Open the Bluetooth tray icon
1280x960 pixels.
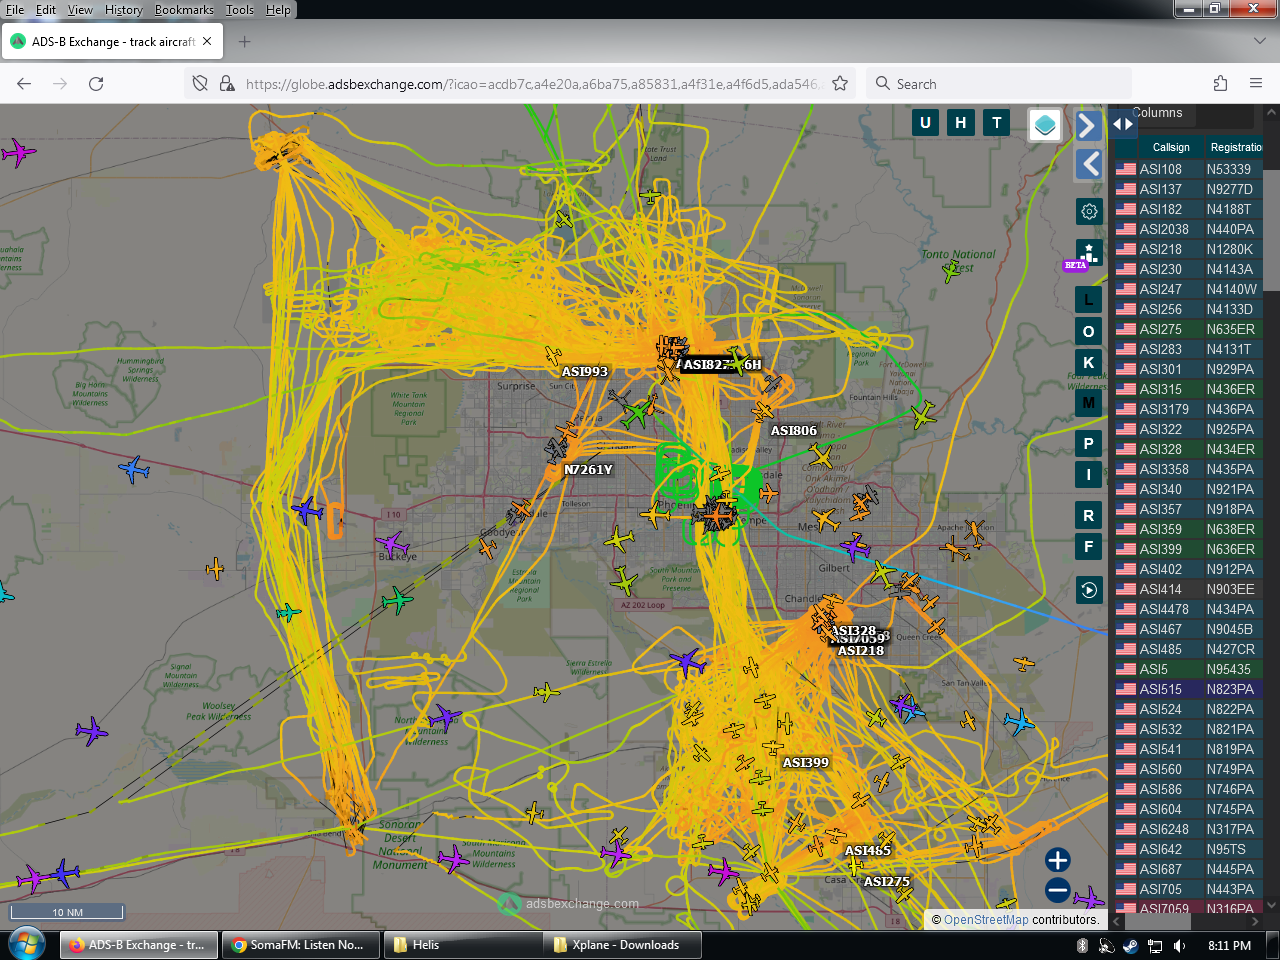click(1082, 945)
